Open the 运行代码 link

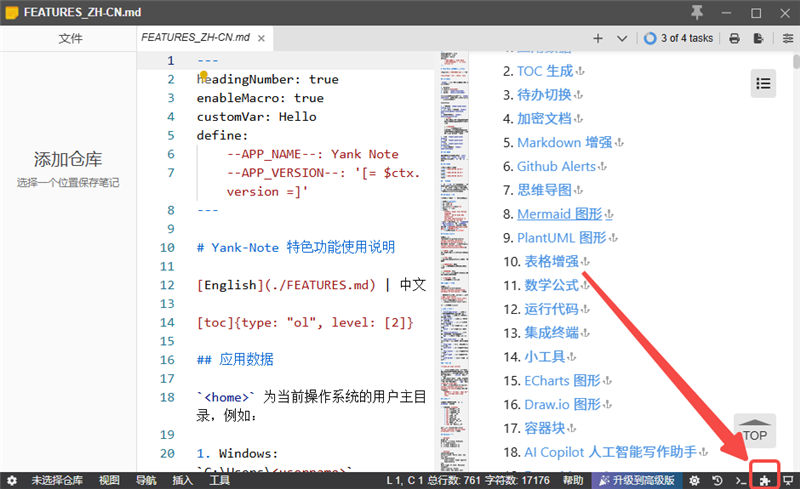pyautogui.click(x=552, y=309)
